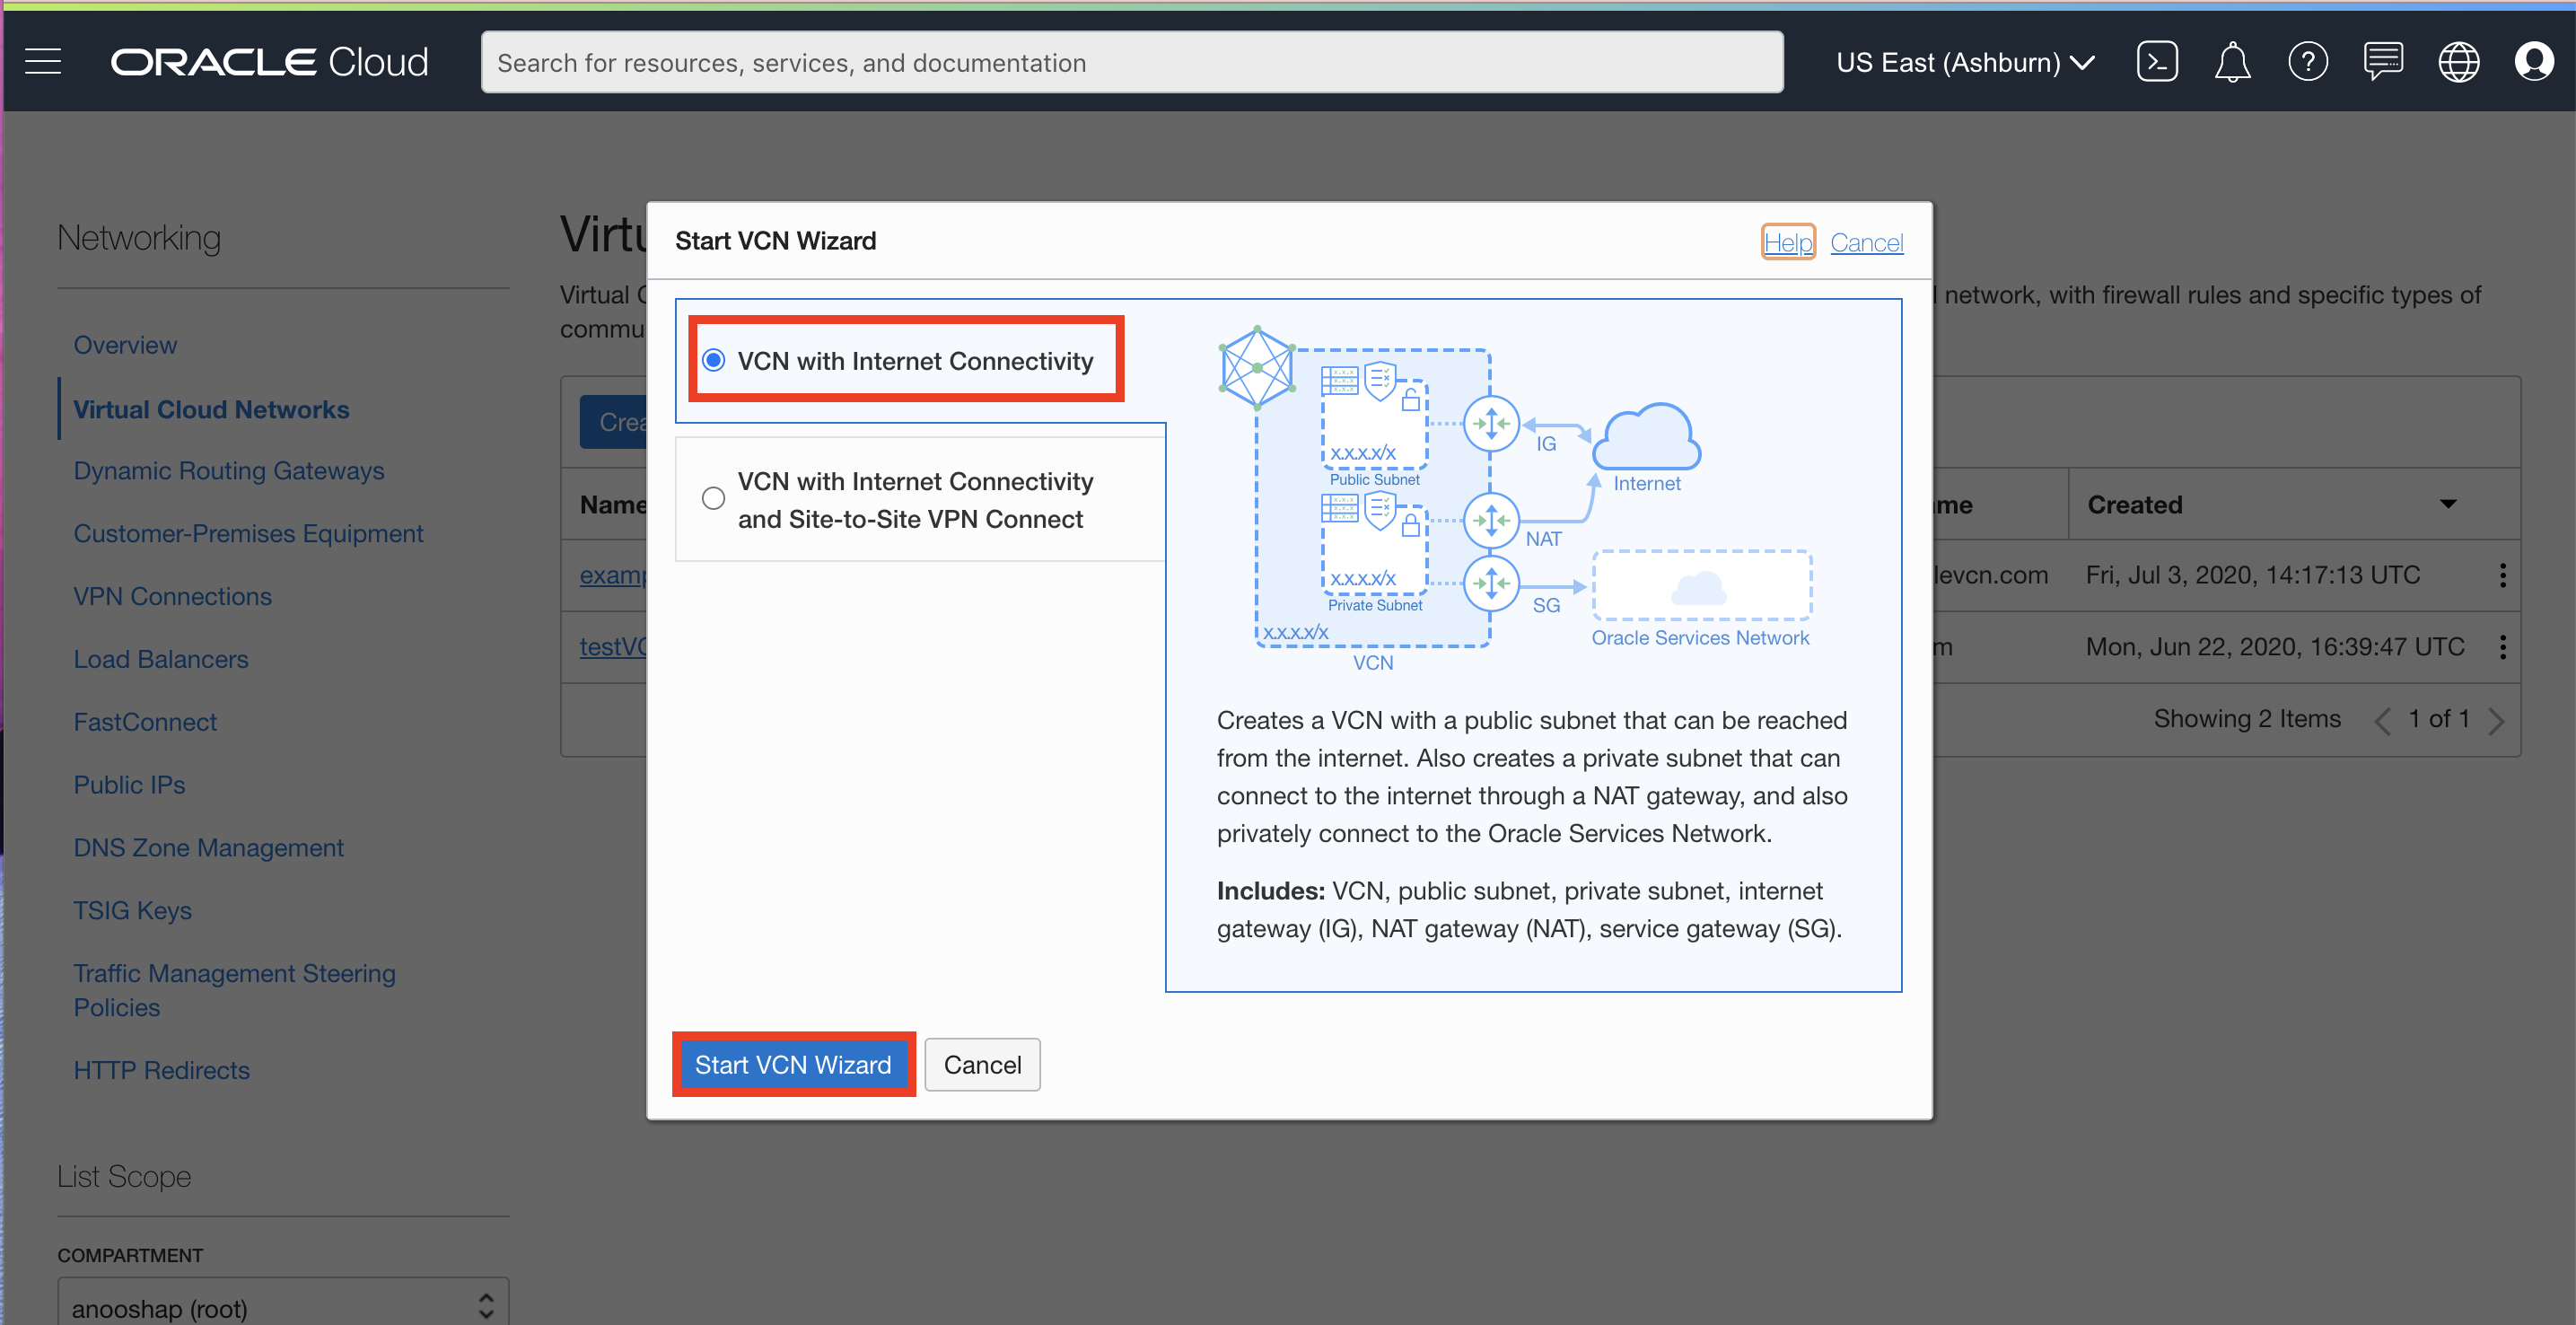This screenshot has height=1325, width=2576.
Task: Go to Dynamic Routing Gateways
Action: coord(228,471)
